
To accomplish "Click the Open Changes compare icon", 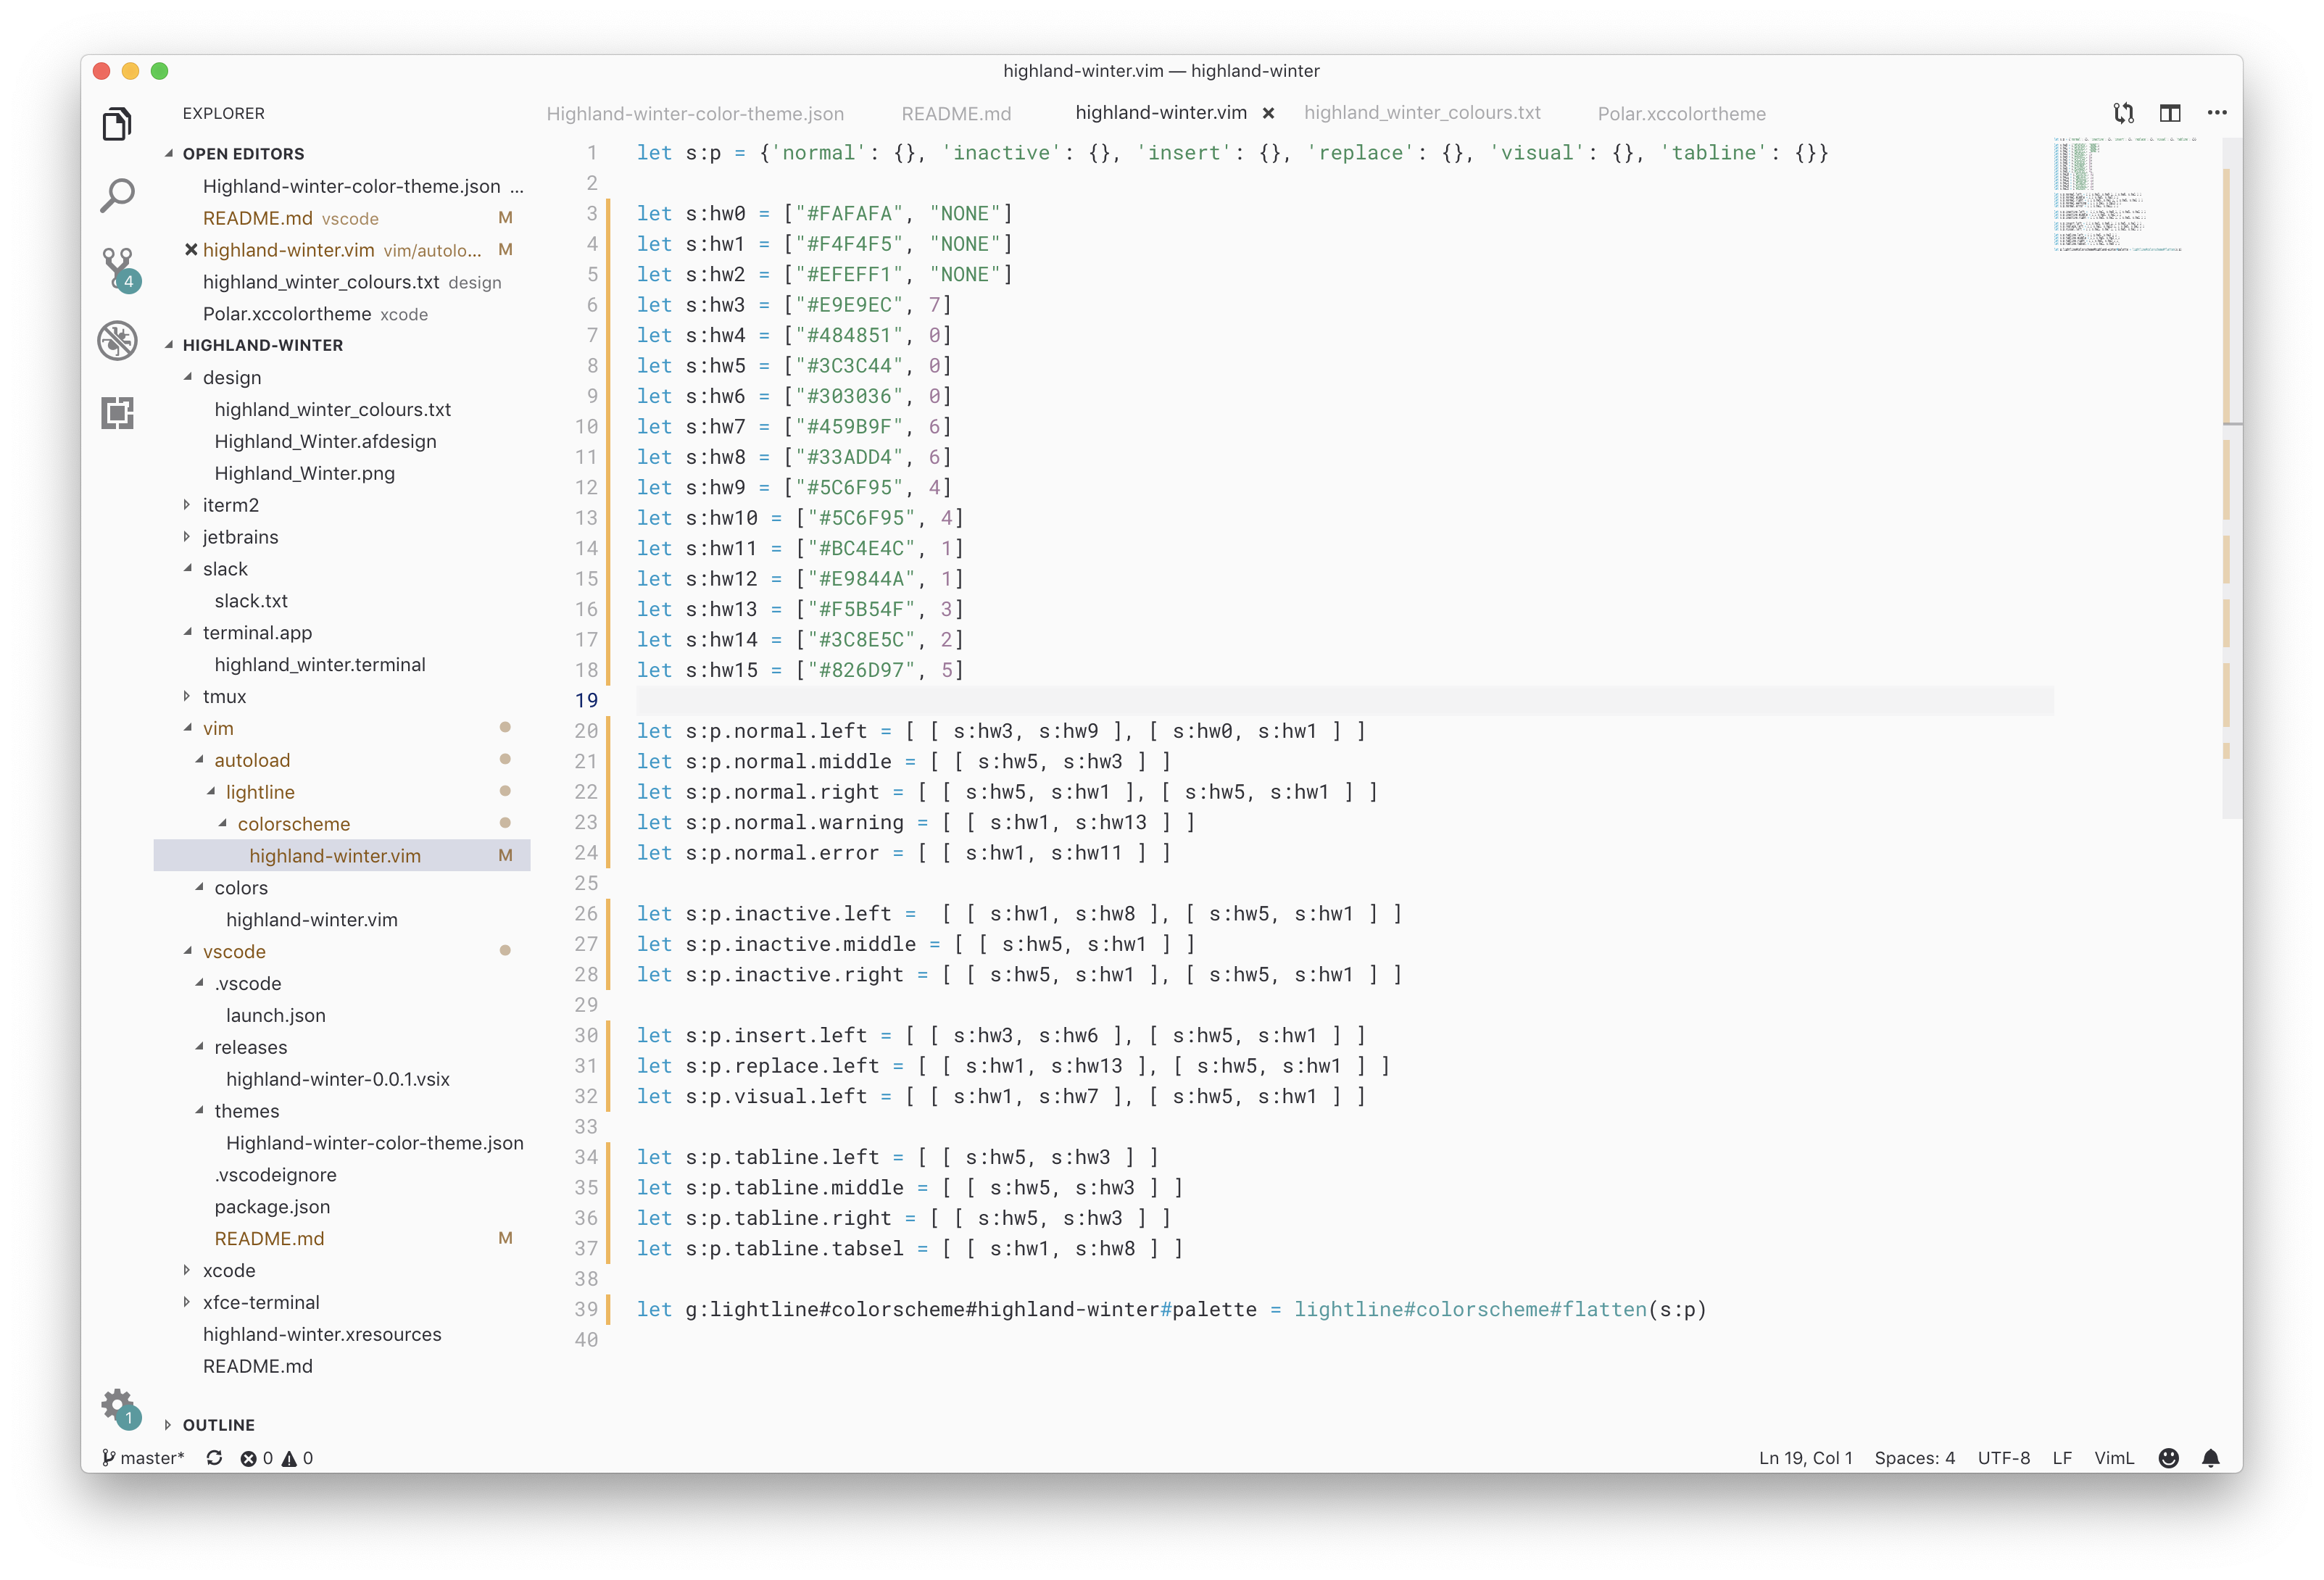I will 2123,113.
